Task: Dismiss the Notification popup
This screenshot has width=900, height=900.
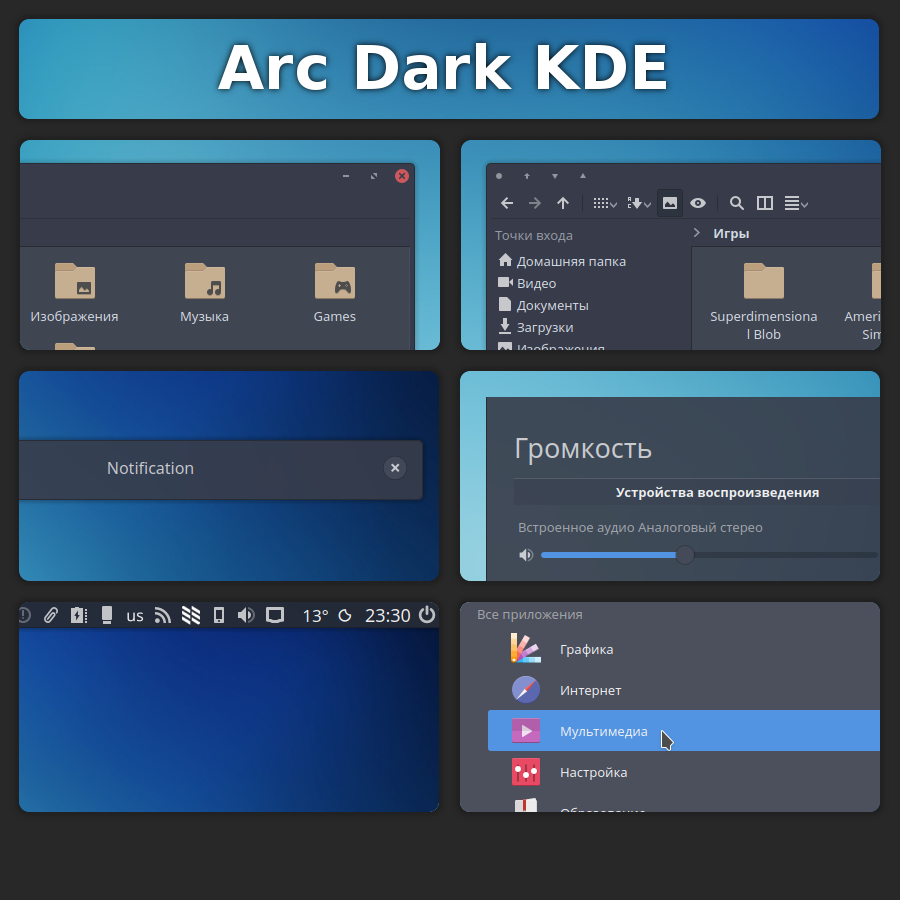Action: pyautogui.click(x=395, y=468)
